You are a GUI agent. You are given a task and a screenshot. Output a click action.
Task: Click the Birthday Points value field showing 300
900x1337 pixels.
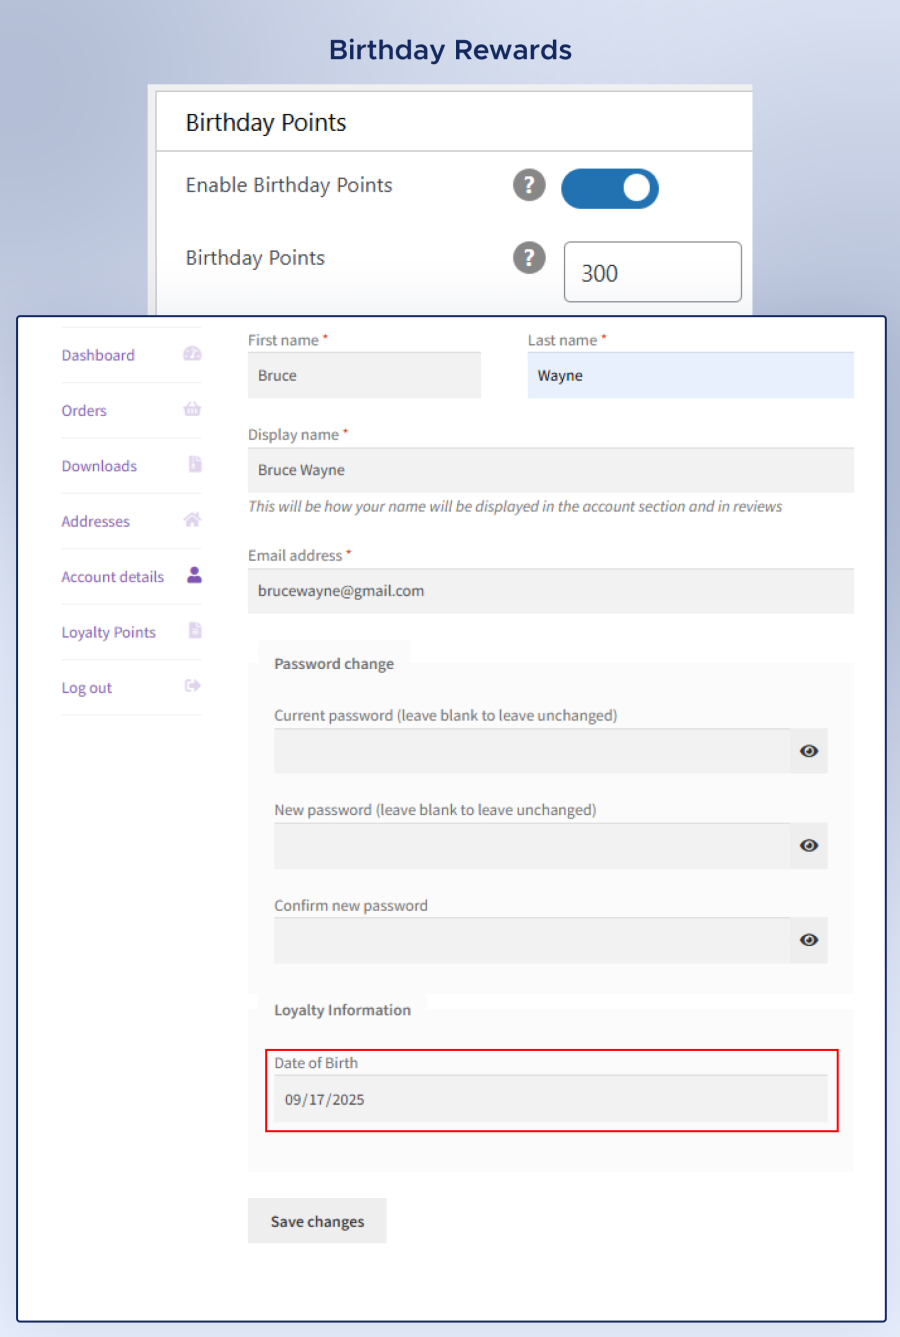652,271
